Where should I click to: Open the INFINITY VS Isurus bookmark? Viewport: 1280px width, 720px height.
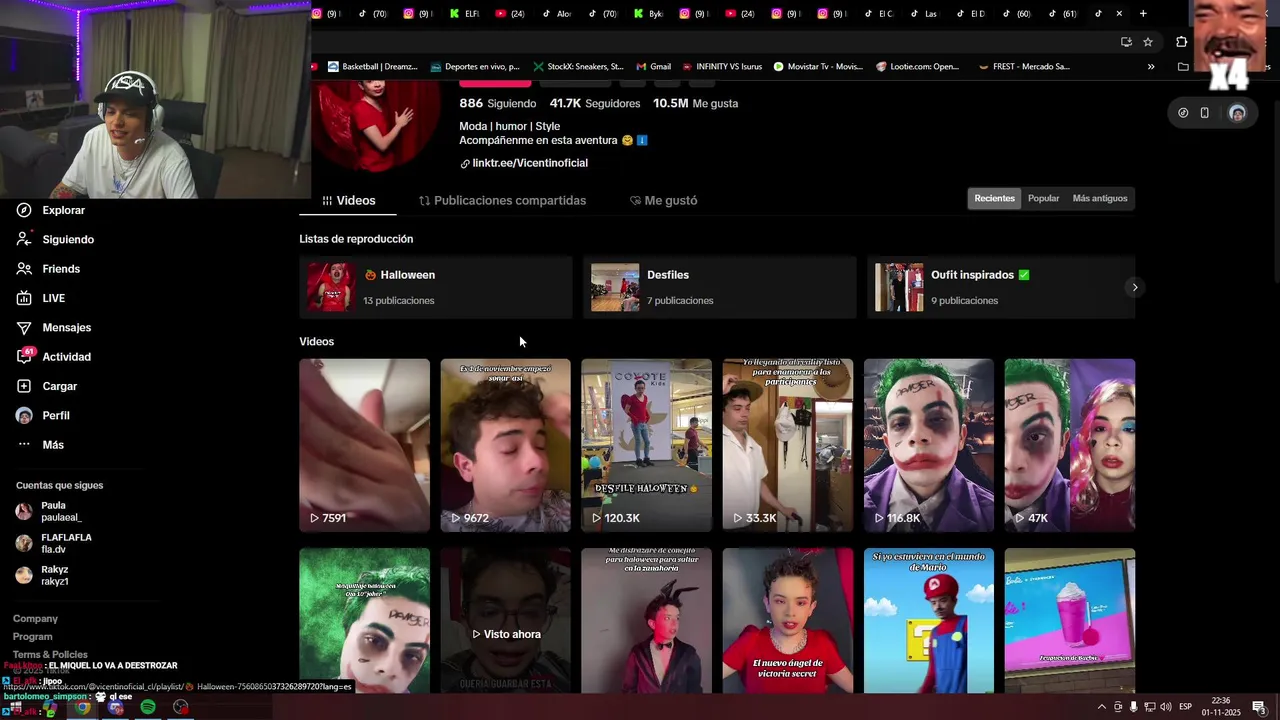(721, 67)
